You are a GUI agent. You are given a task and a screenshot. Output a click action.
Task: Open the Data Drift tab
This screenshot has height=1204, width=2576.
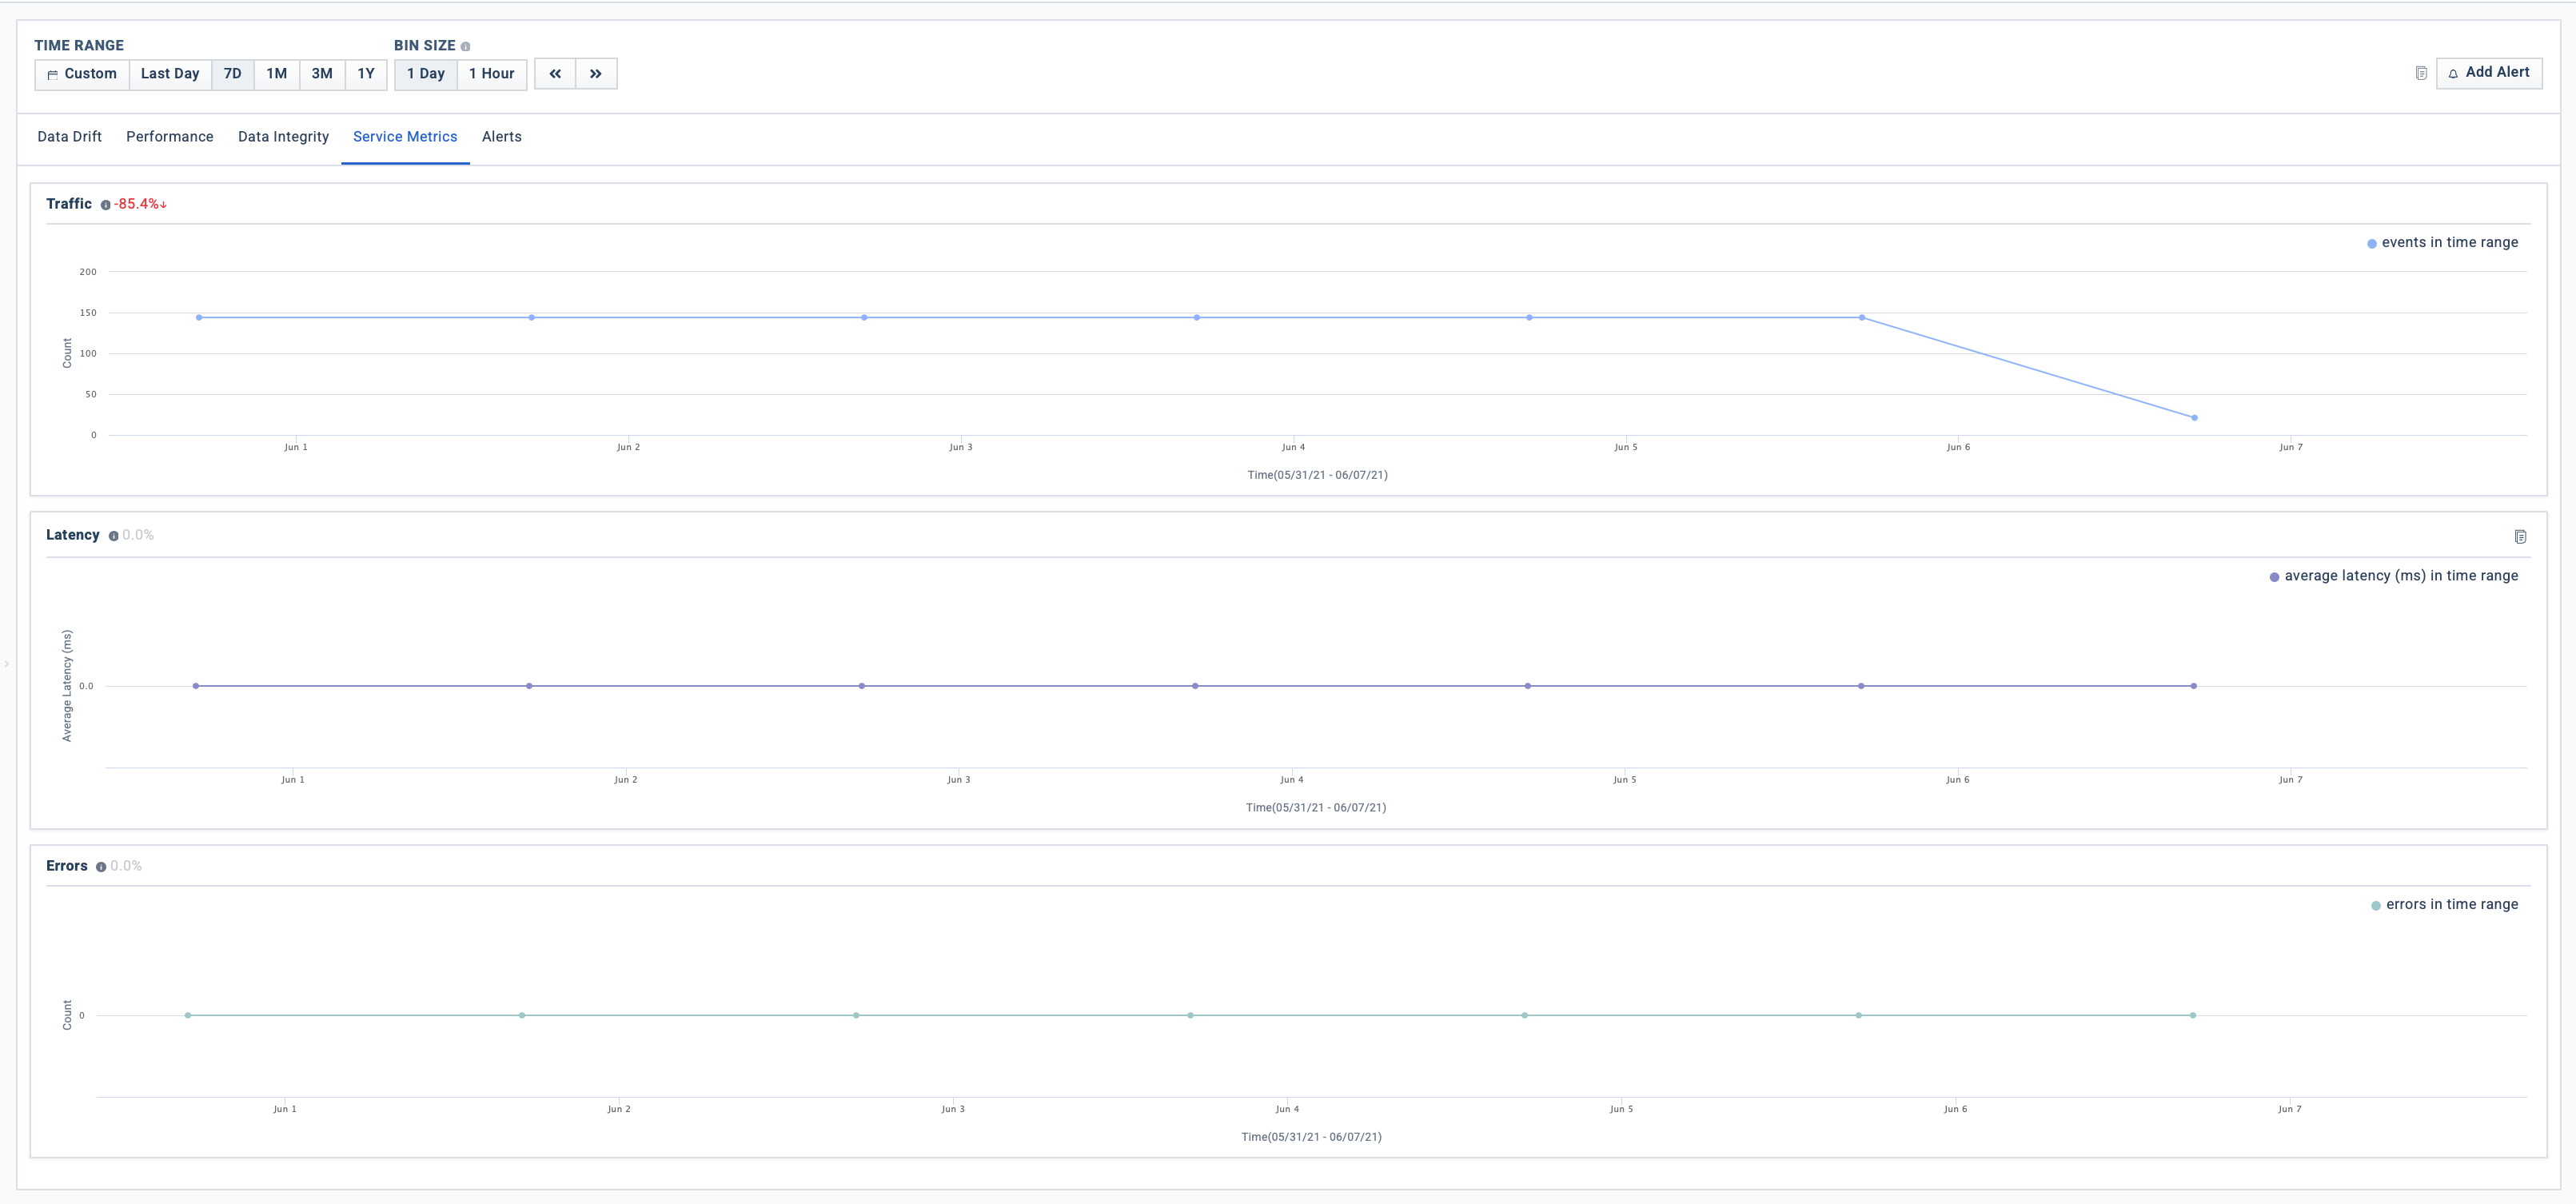pyautogui.click(x=69, y=137)
